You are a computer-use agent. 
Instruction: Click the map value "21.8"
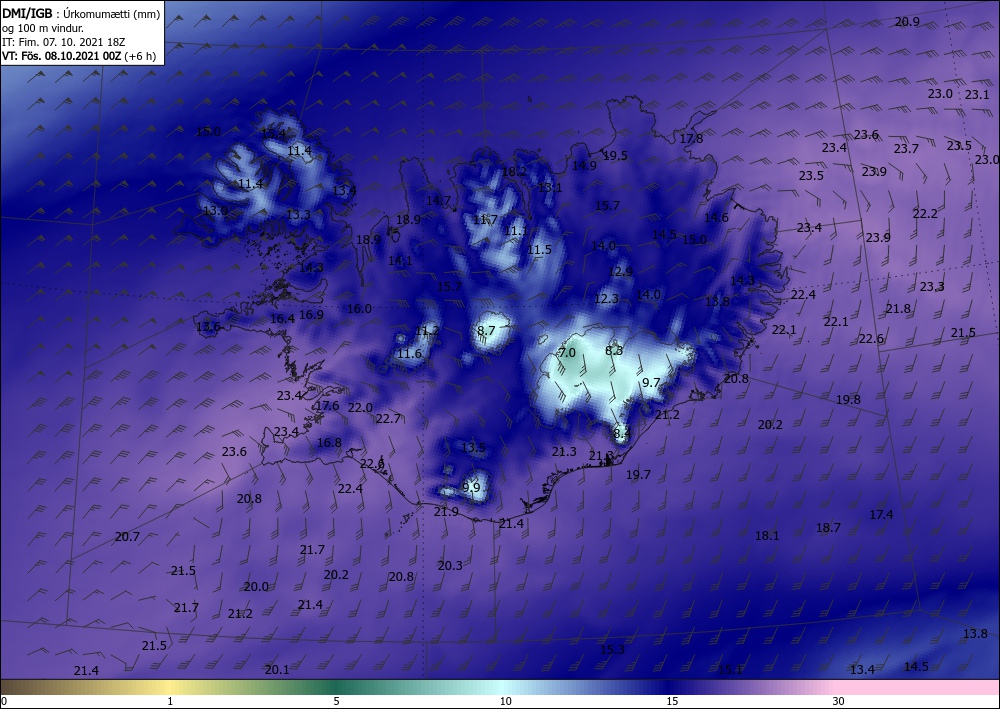[x=898, y=309]
